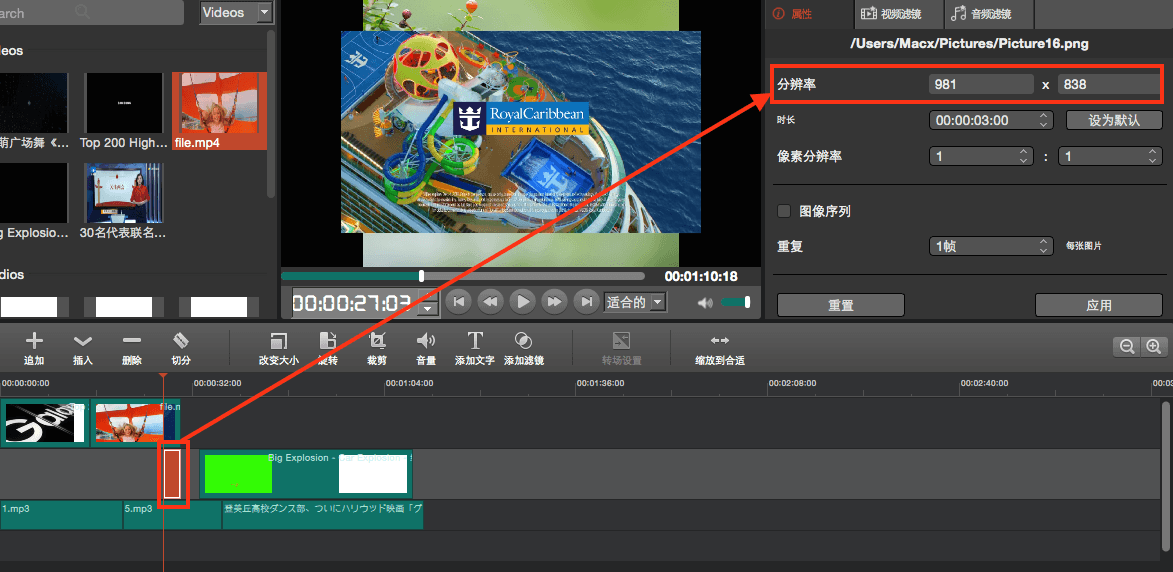Rewind the preview playback
Viewport: 1173px width, 572px height.
pos(491,302)
